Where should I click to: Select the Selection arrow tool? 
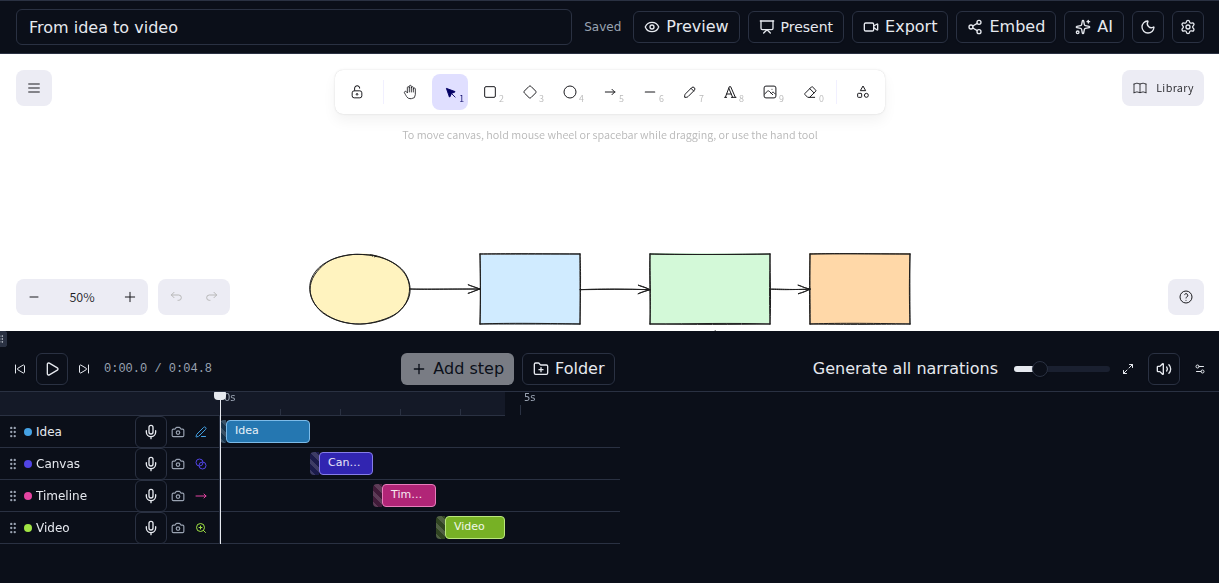click(x=450, y=92)
